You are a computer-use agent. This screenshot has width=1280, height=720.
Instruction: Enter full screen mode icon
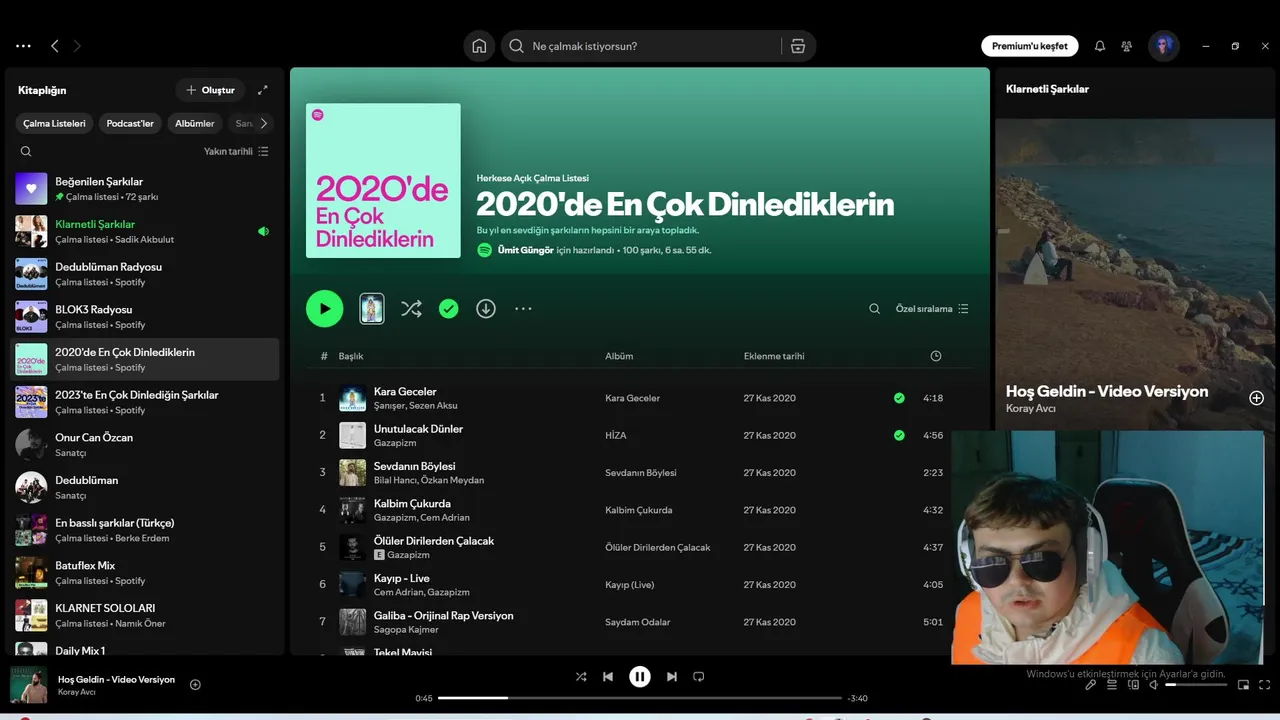coord(1264,685)
